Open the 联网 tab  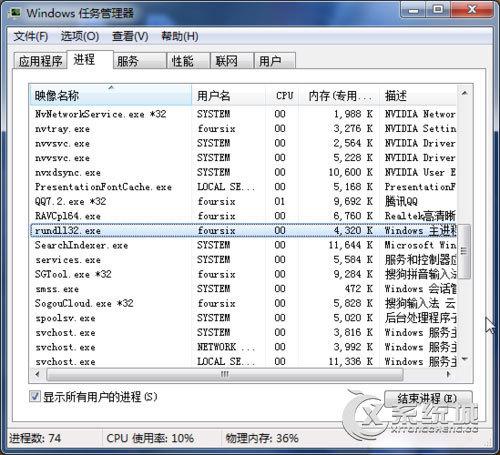pyautogui.click(x=232, y=61)
